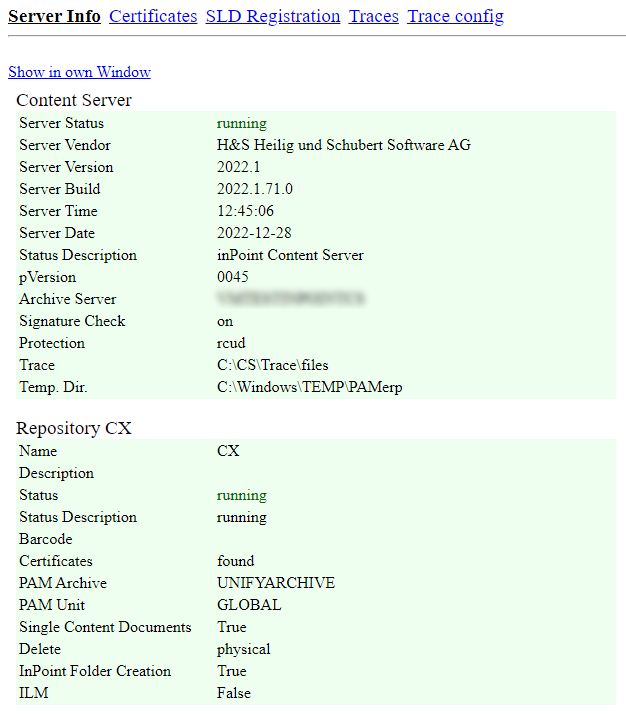Select the PAM Archive value UNIFYARCHIVE

(276, 583)
